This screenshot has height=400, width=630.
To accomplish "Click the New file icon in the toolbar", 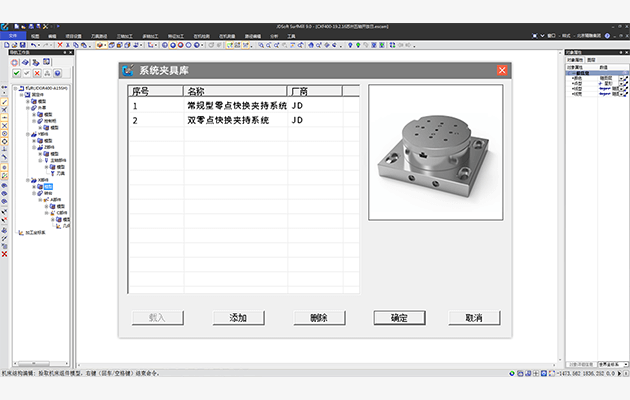I will [7, 45].
